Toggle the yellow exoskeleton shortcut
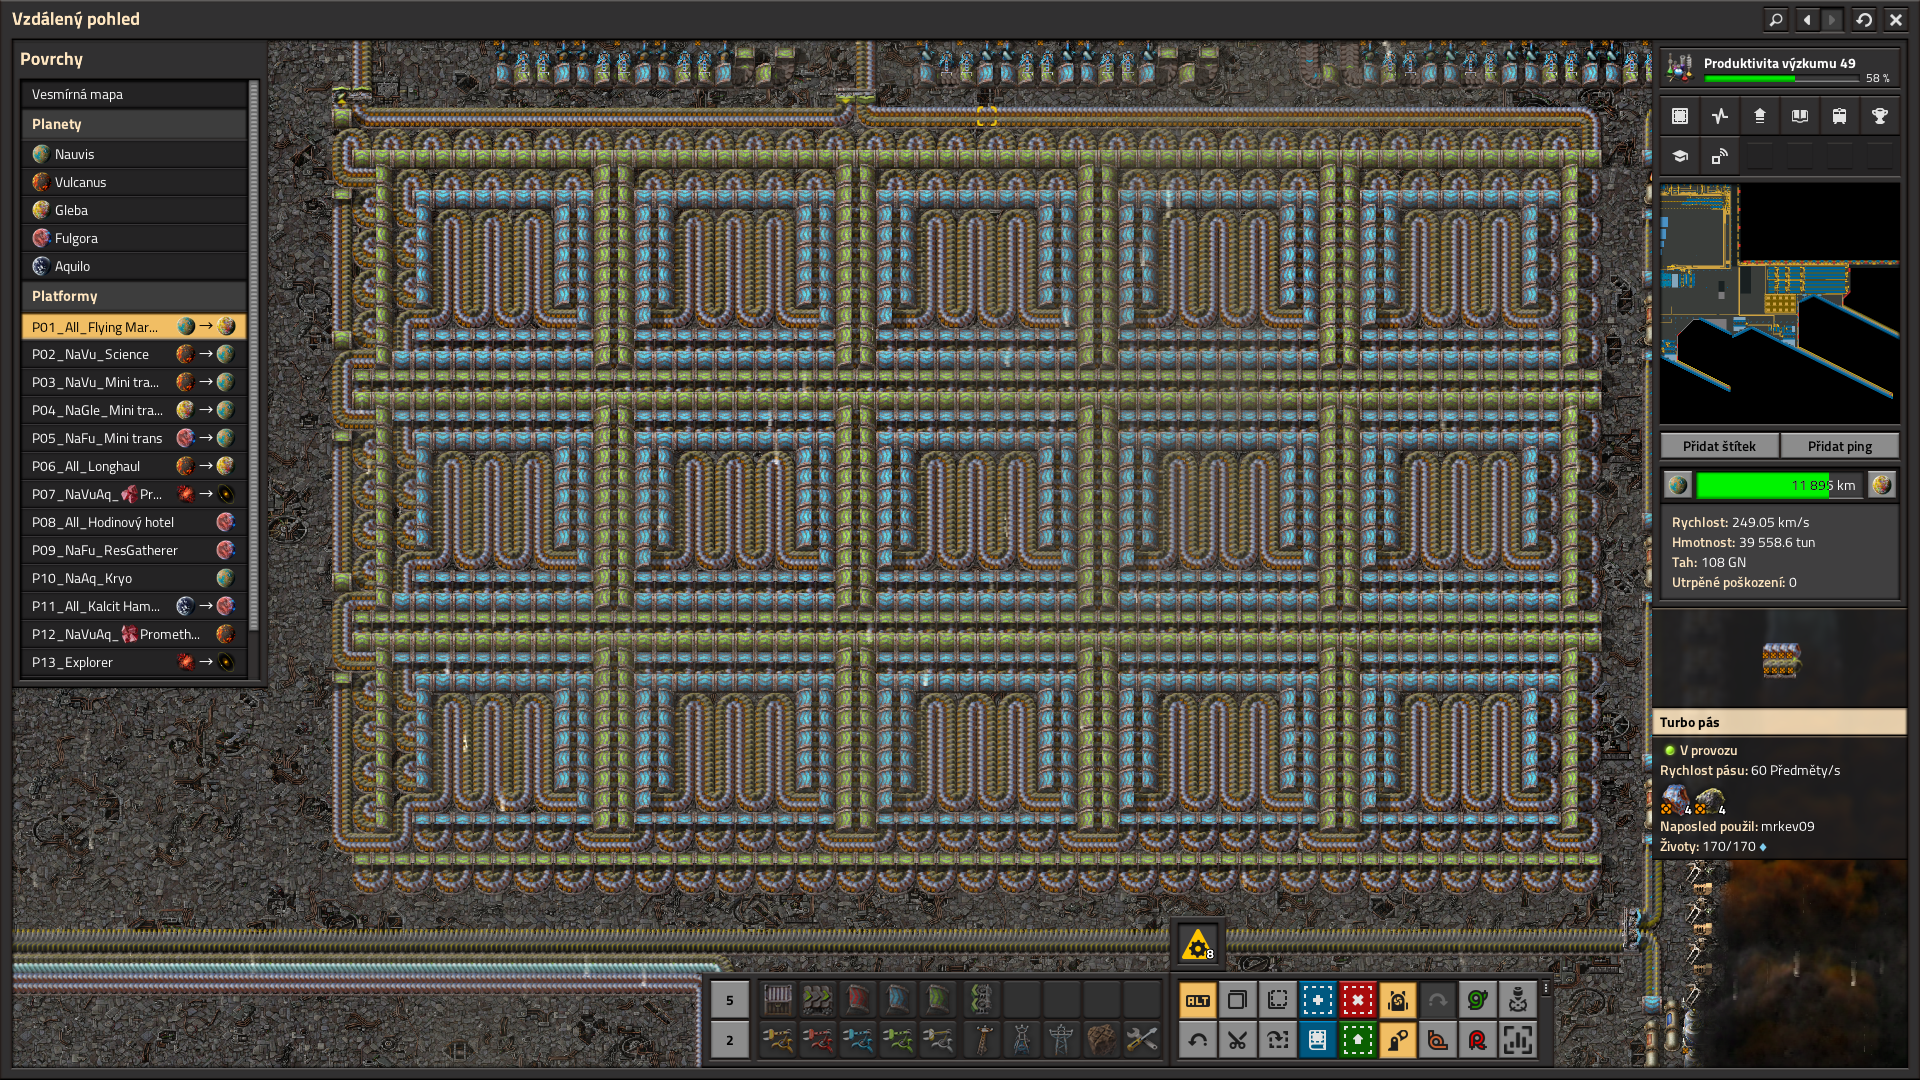Screen dimensions: 1920x1080 [x=1397, y=1040]
